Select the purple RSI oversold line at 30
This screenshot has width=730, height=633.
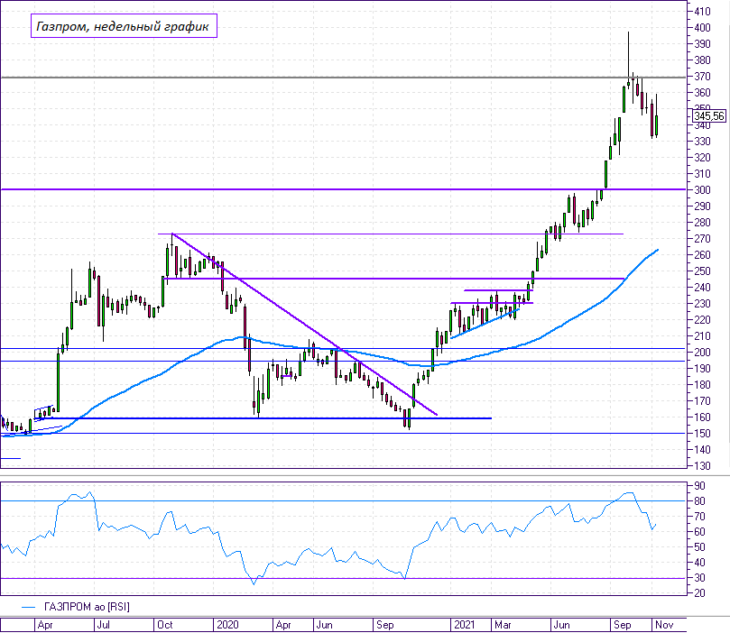[344, 579]
